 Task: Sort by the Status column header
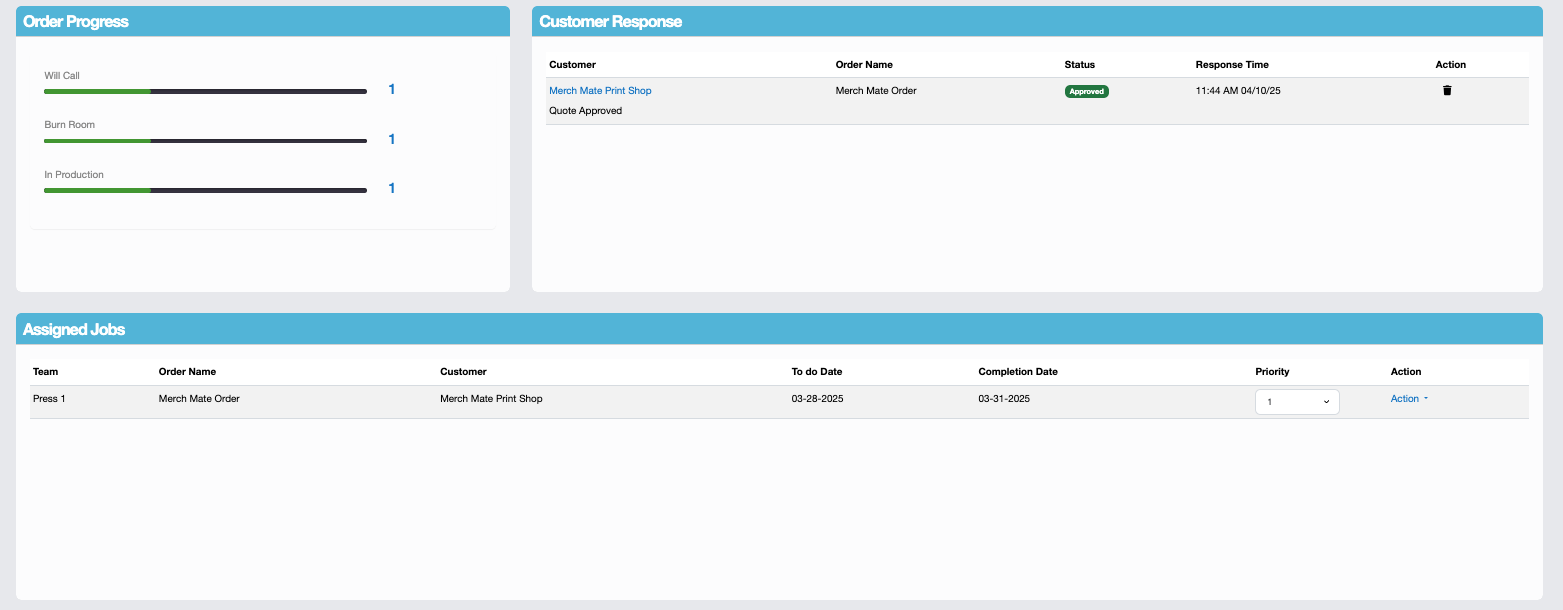pos(1079,65)
